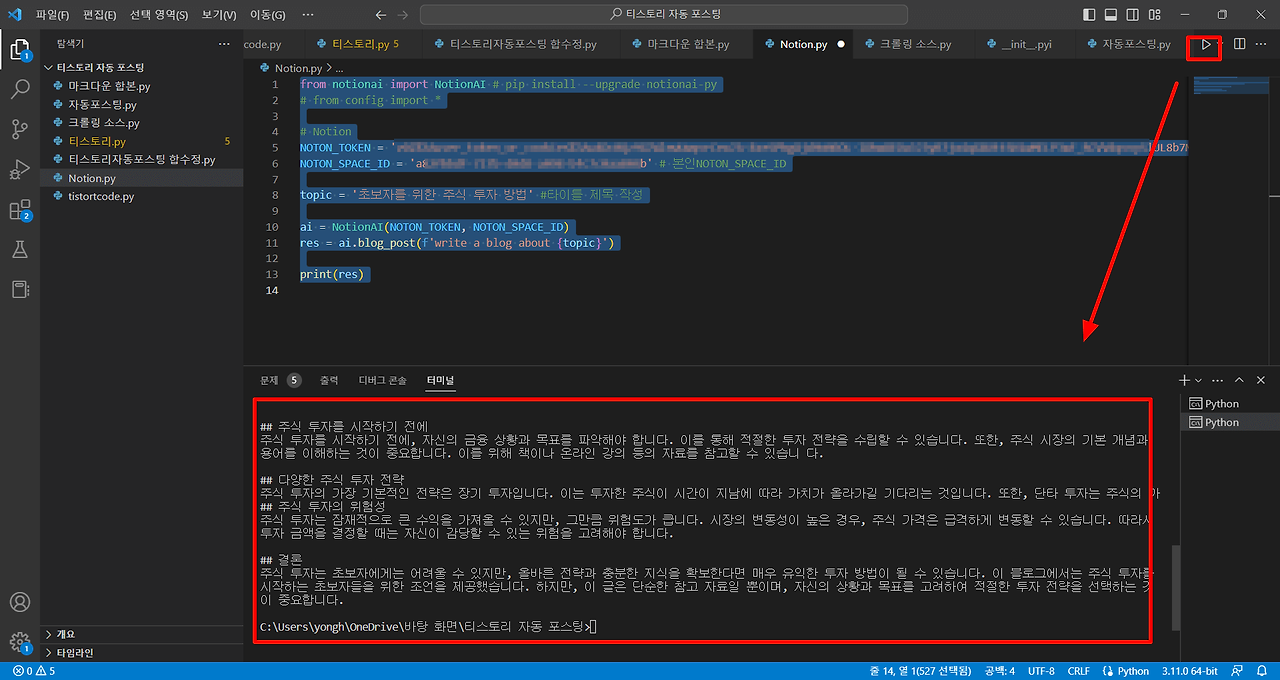Open the notifications bell in status bar
The height and width of the screenshot is (680, 1280).
point(1261,671)
